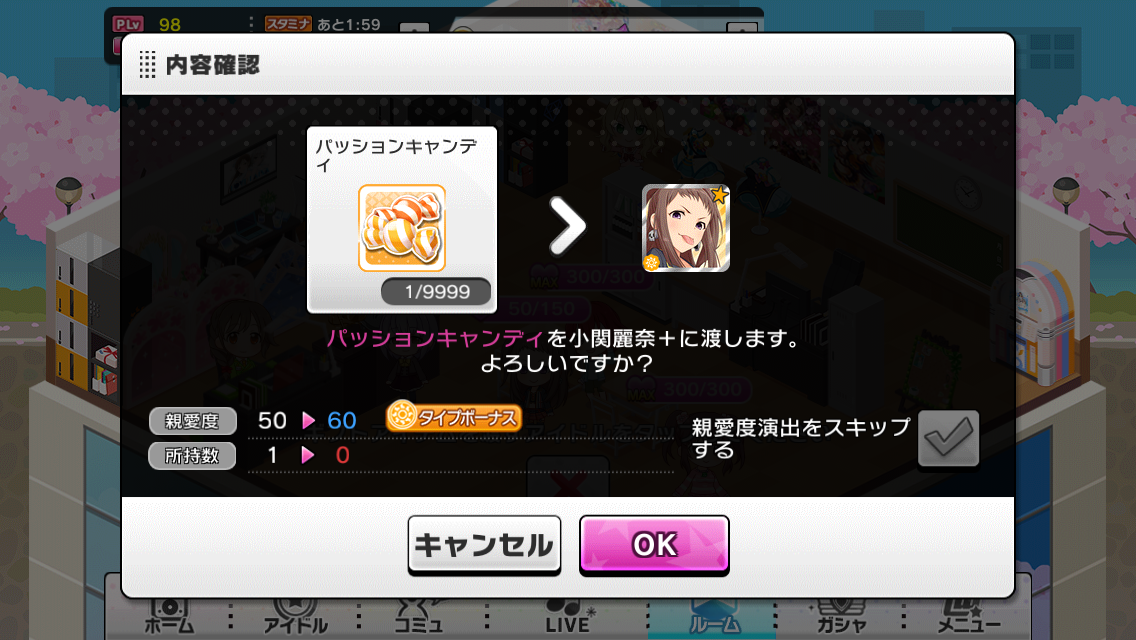
Task: Click the スタミナ timer indicator
Action: click(322, 24)
